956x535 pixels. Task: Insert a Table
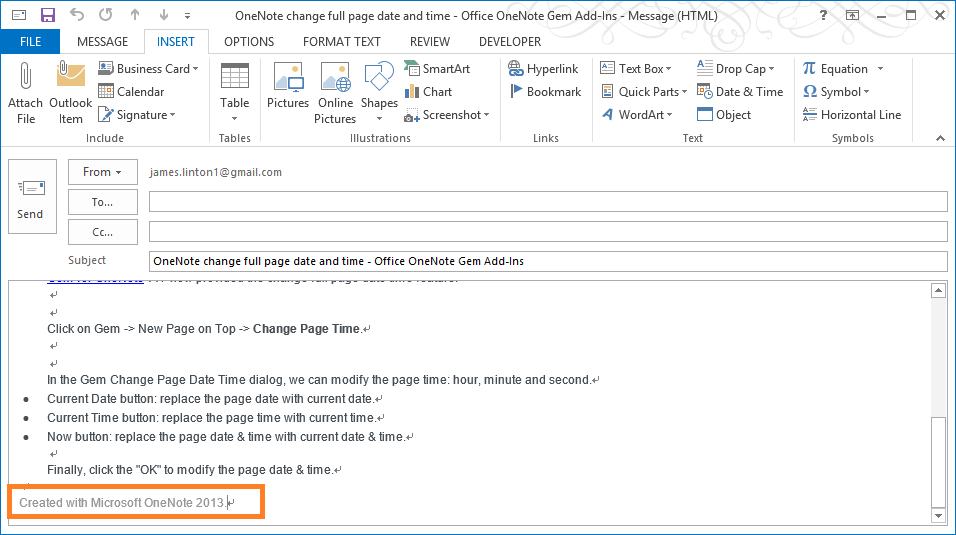[x=235, y=85]
